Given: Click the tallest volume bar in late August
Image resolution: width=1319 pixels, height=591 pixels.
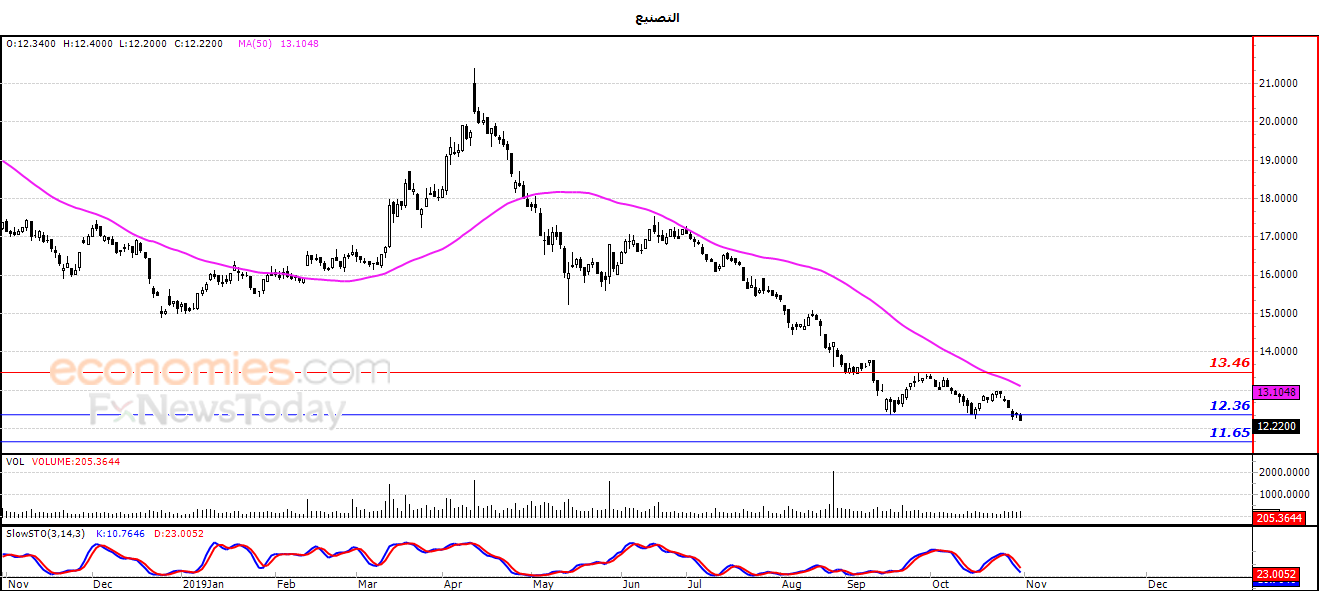Looking at the screenshot, I should coord(832,493).
